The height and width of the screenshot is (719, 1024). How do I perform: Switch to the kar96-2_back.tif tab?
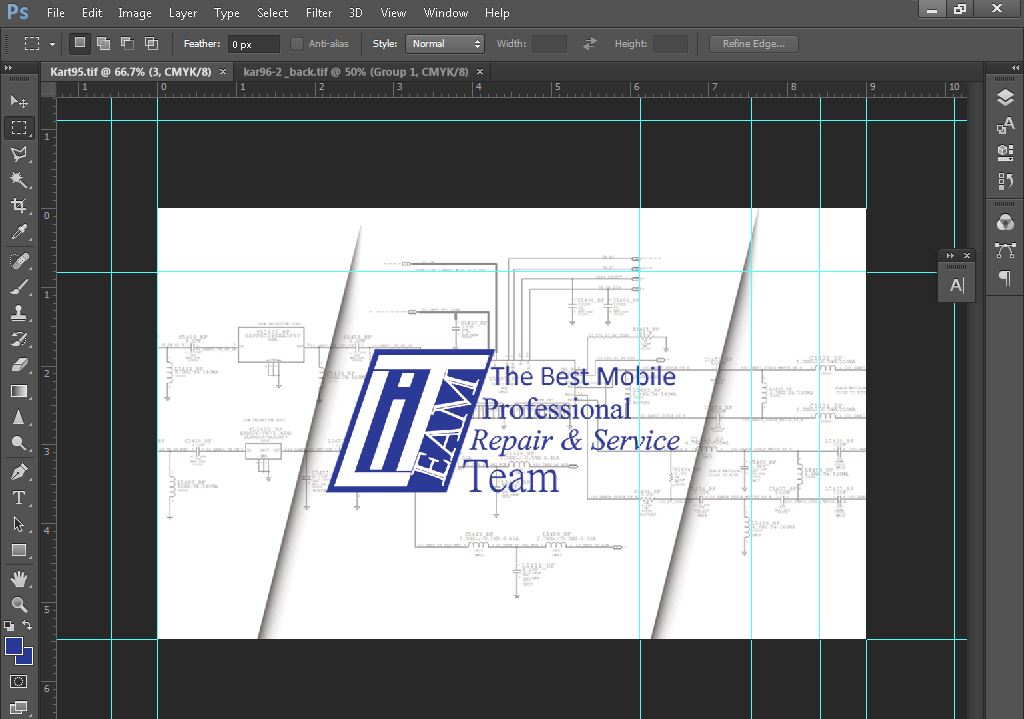[355, 72]
